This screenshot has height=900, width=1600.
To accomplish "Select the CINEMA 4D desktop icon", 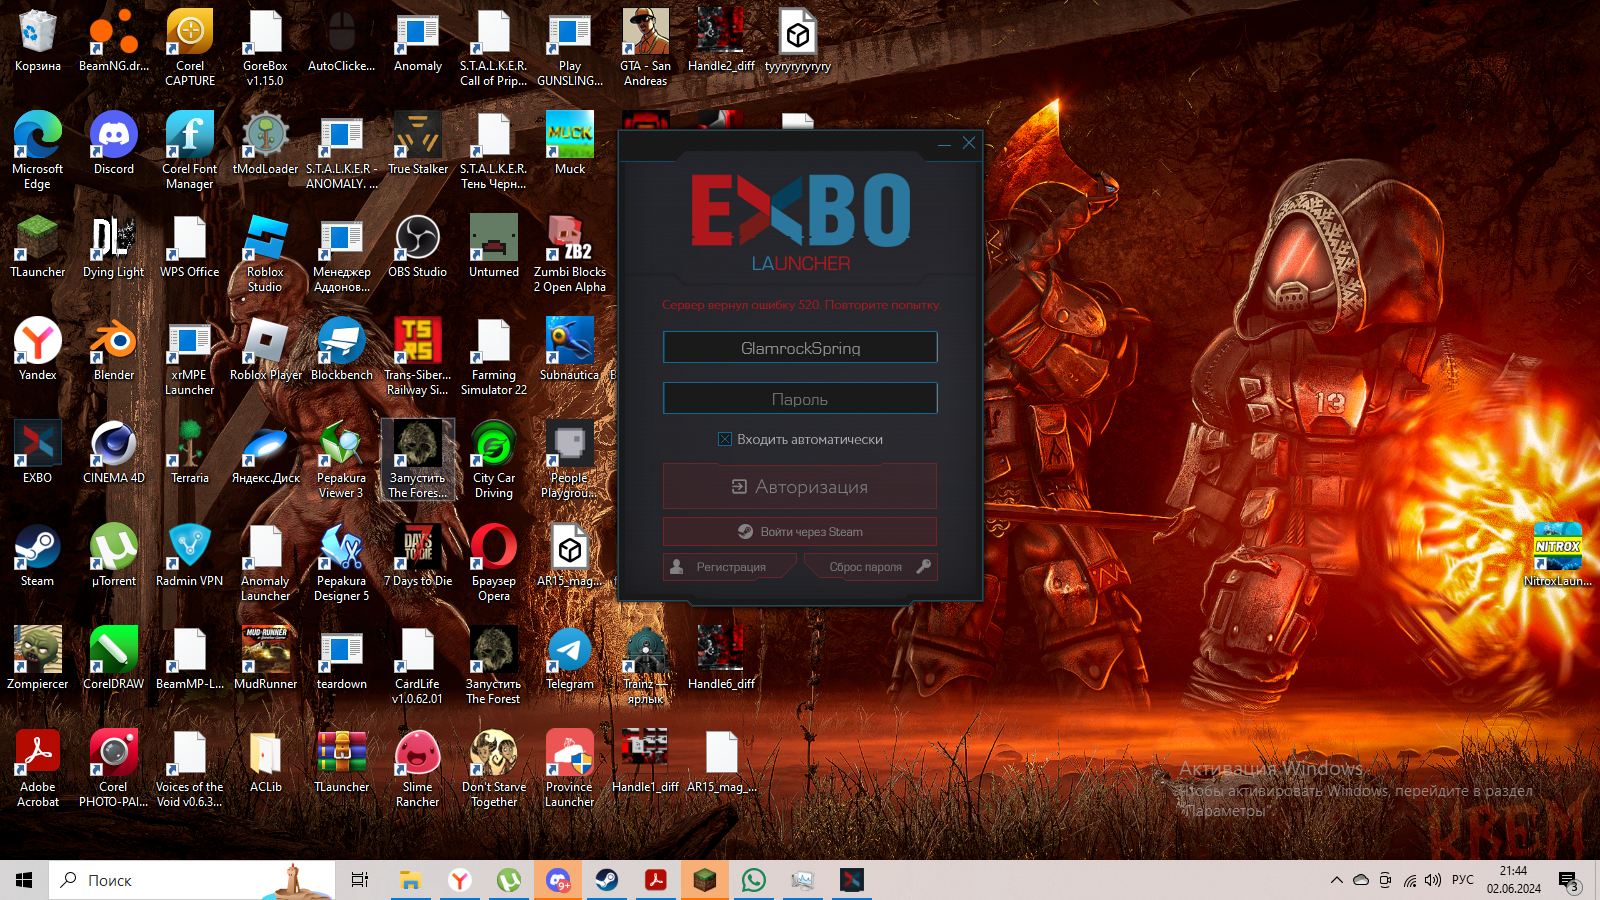I will 114,454.
